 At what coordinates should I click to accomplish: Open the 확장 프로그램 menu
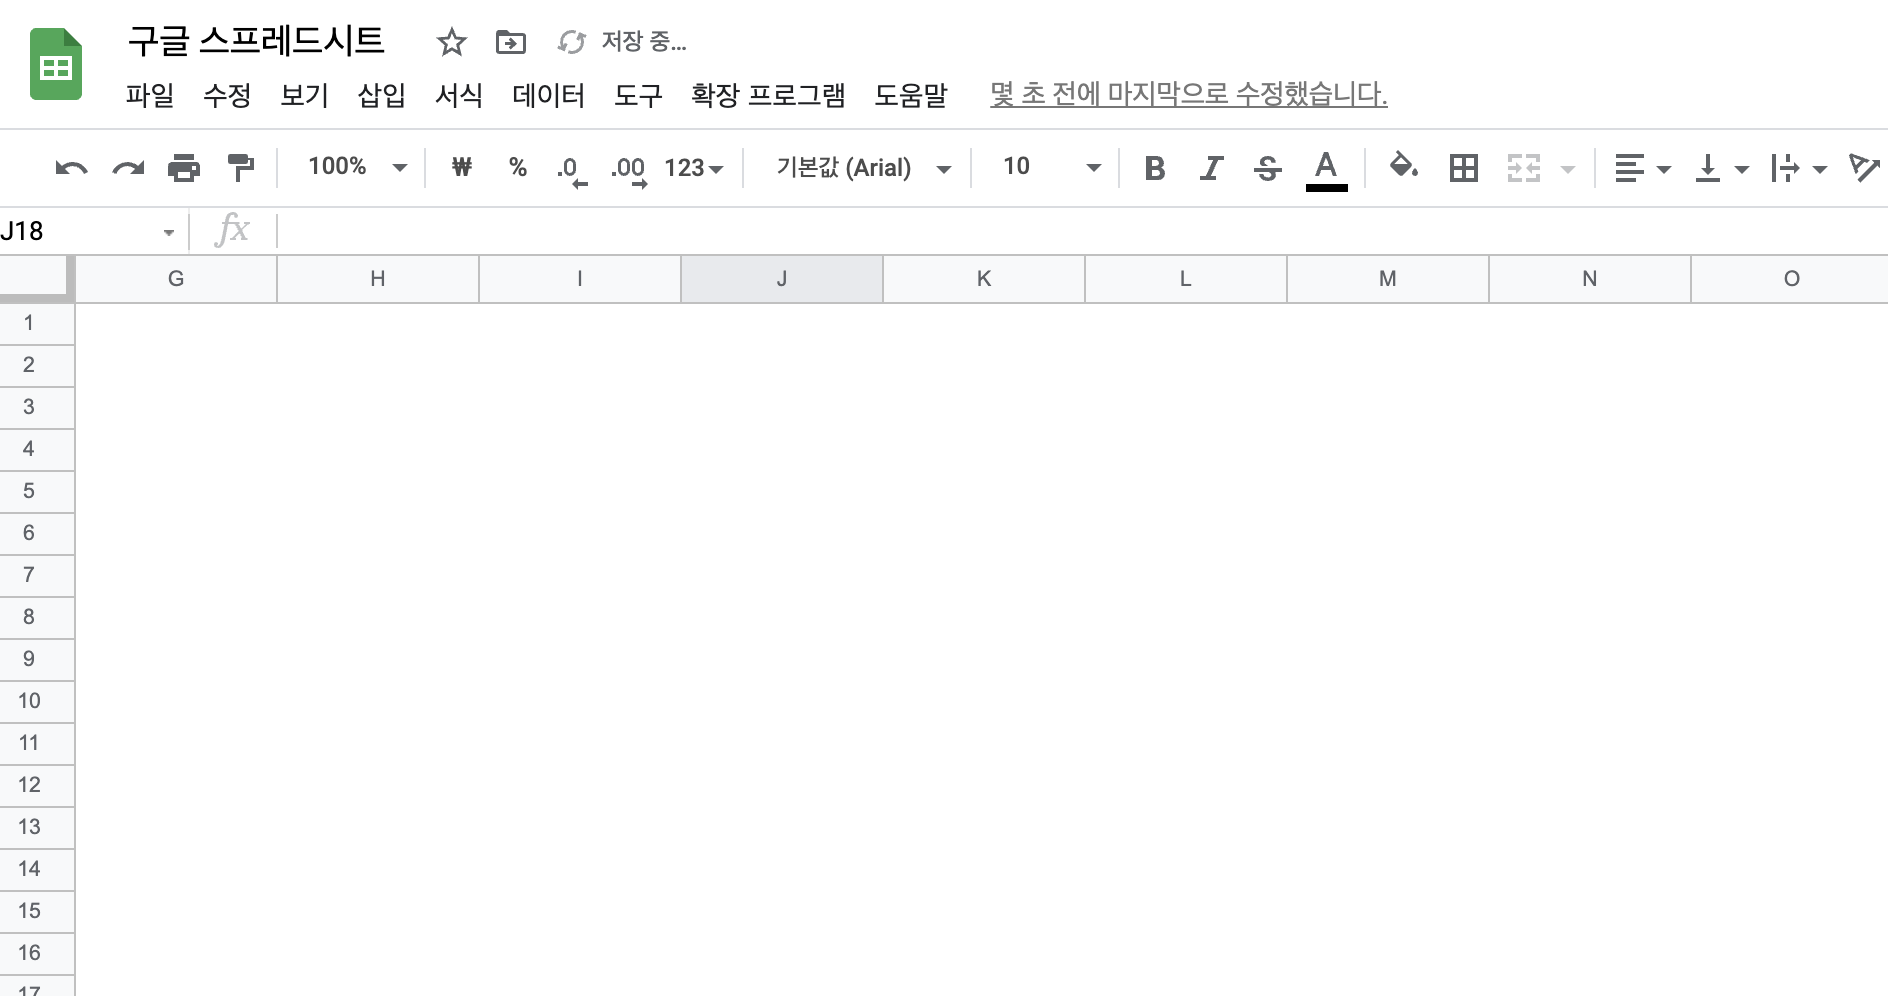tap(768, 95)
